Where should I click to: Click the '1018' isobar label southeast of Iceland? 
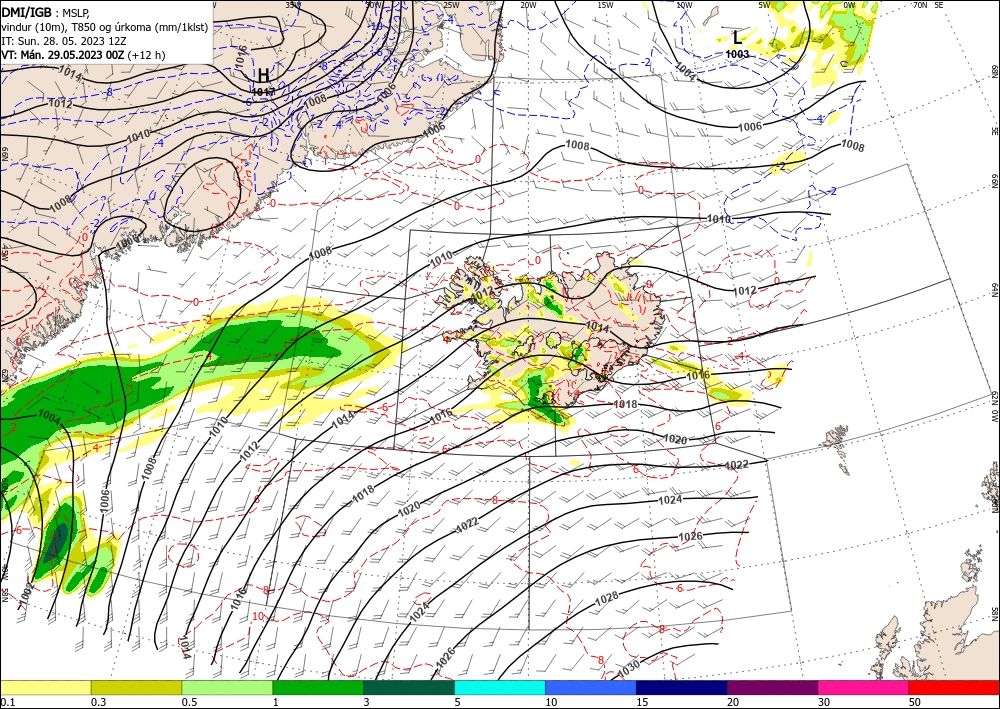[x=625, y=404]
